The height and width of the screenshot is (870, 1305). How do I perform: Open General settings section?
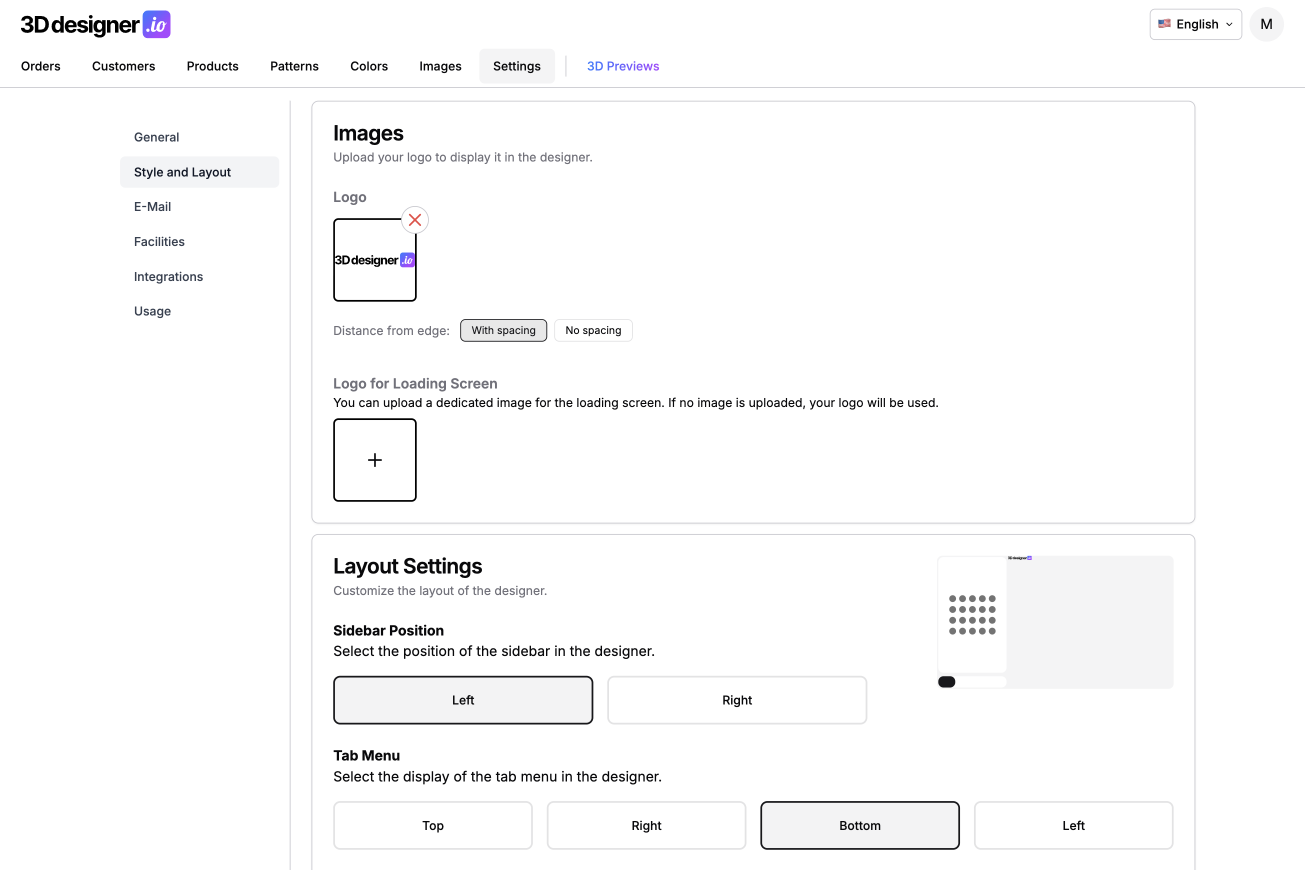pyautogui.click(x=157, y=137)
